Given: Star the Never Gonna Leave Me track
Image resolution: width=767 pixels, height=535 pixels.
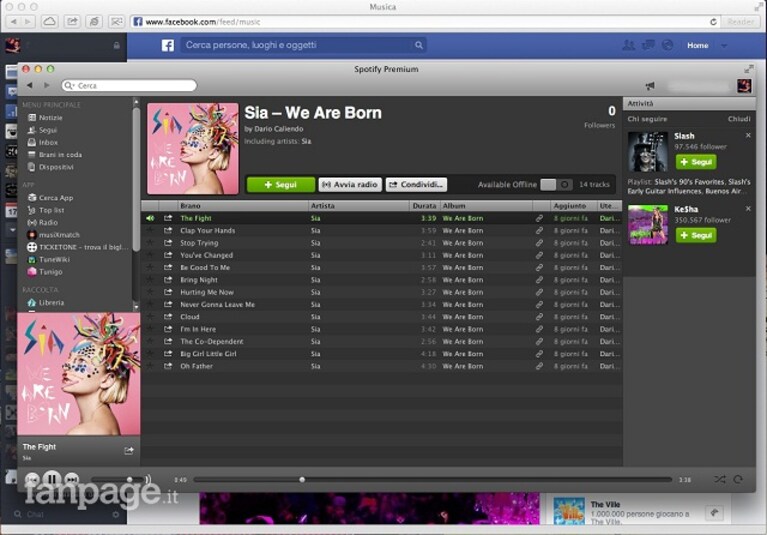Looking at the screenshot, I should coord(150,304).
